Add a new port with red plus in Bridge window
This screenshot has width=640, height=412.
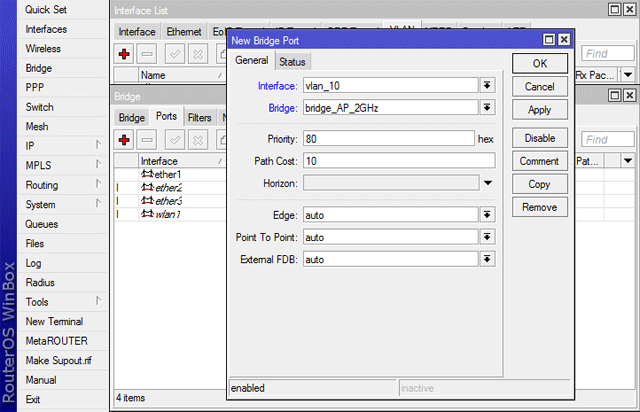click(124, 140)
